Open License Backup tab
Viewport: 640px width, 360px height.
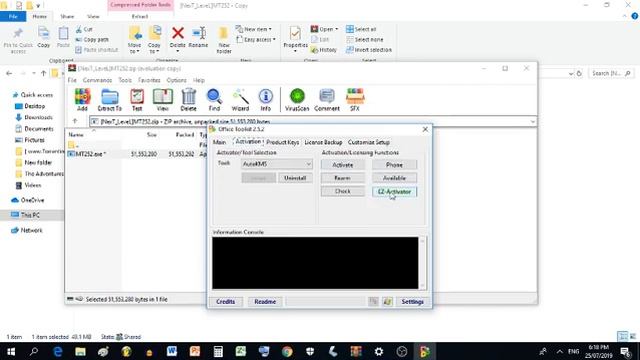click(323, 142)
